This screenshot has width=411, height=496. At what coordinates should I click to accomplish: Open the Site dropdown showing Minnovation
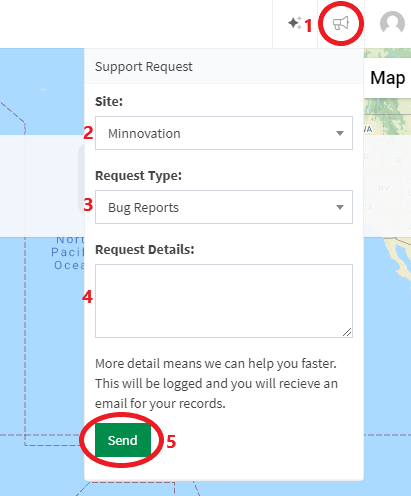pyautogui.click(x=224, y=133)
